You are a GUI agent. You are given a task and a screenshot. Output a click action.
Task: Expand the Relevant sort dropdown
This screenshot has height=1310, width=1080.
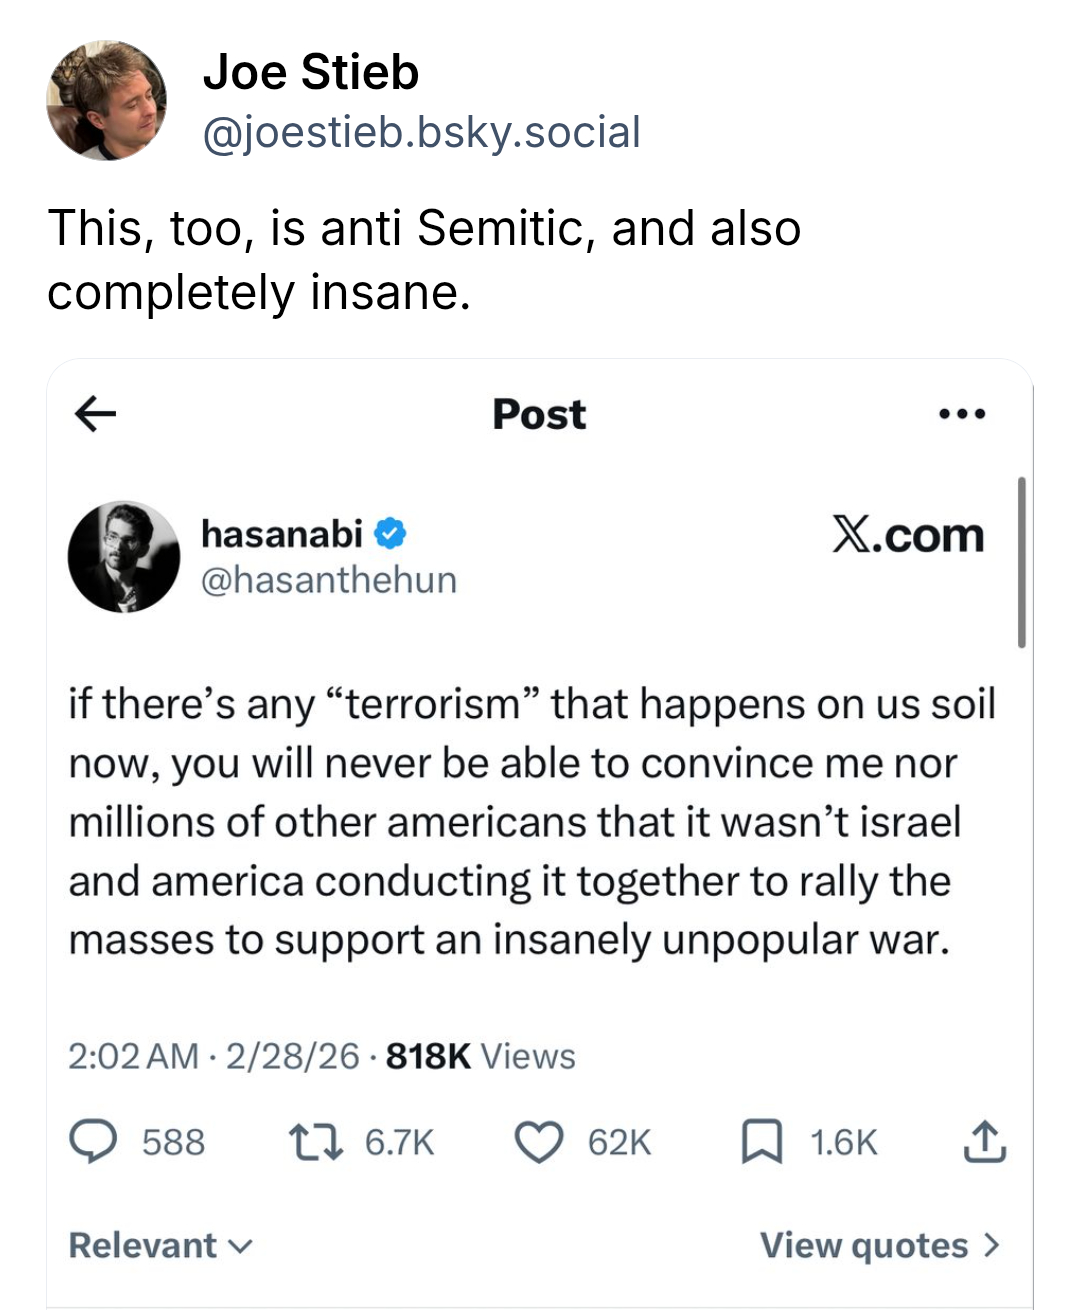tap(160, 1245)
